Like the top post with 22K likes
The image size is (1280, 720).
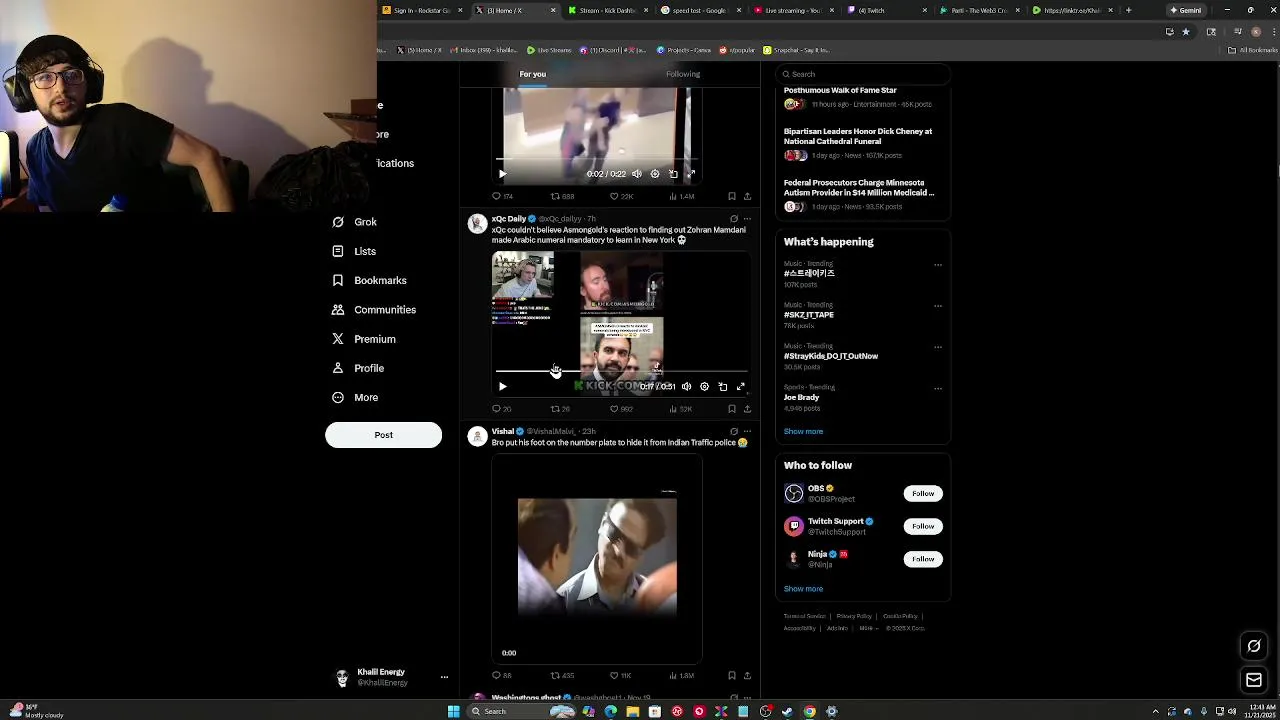621,197
